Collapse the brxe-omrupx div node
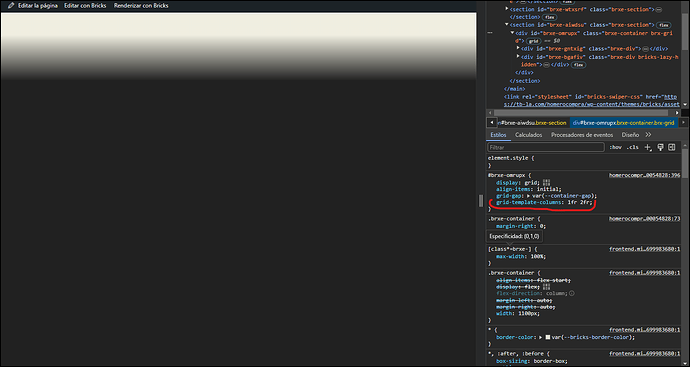Image resolution: width=690 pixels, height=367 pixels. tap(513, 33)
